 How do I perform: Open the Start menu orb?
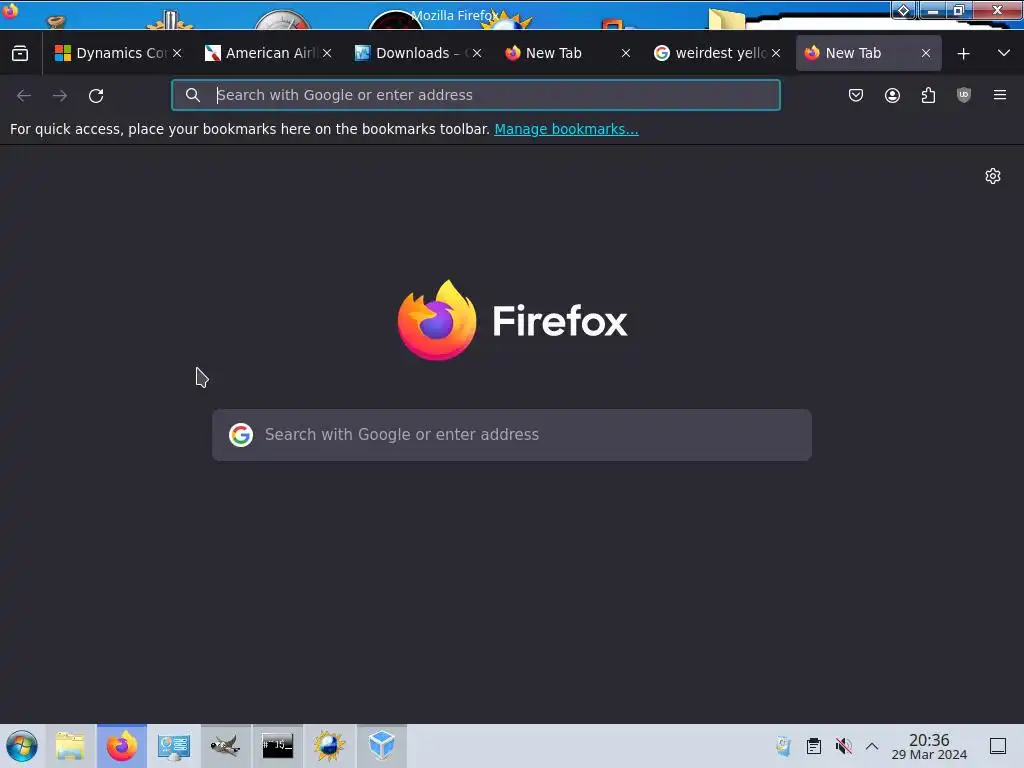[22, 746]
